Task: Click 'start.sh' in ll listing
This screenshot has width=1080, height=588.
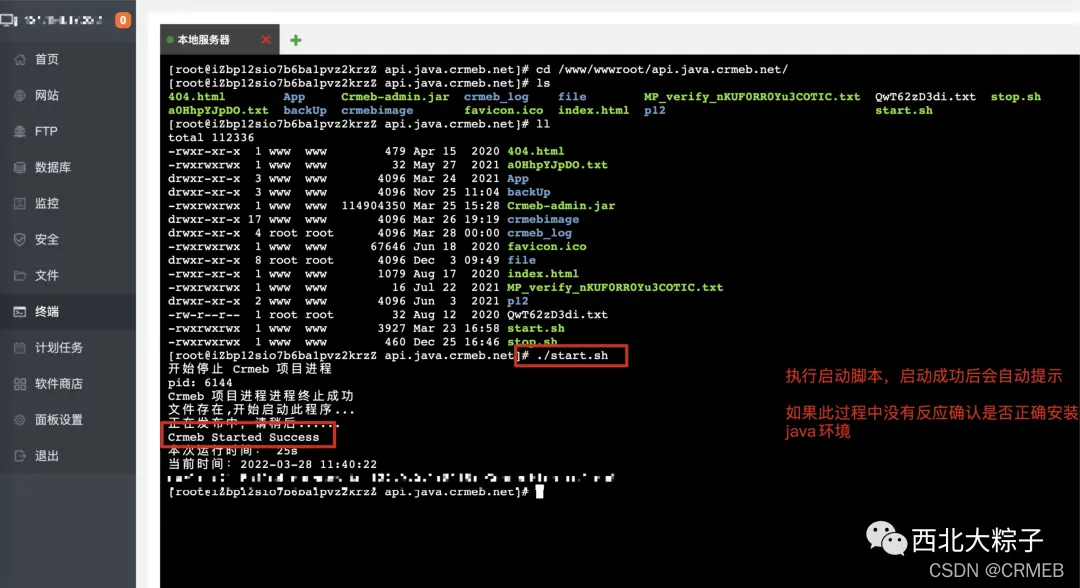Action: 536,328
